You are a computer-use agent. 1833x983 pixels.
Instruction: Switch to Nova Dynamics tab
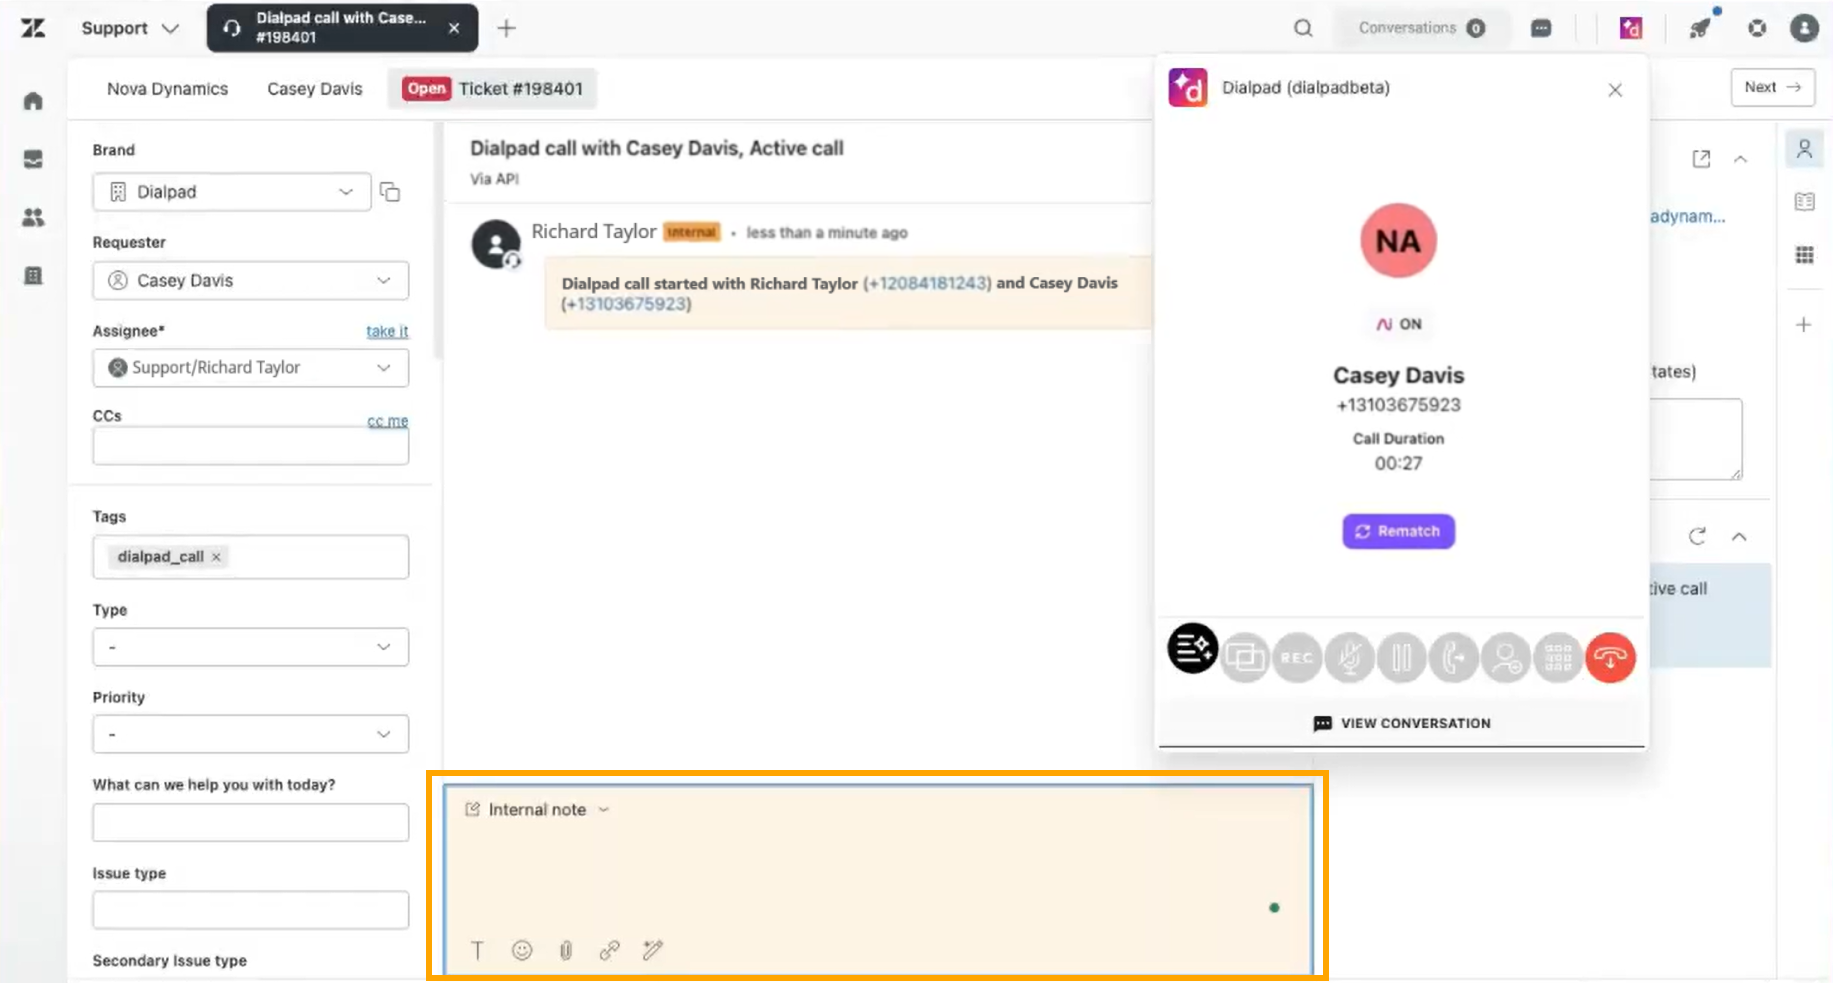tap(167, 89)
